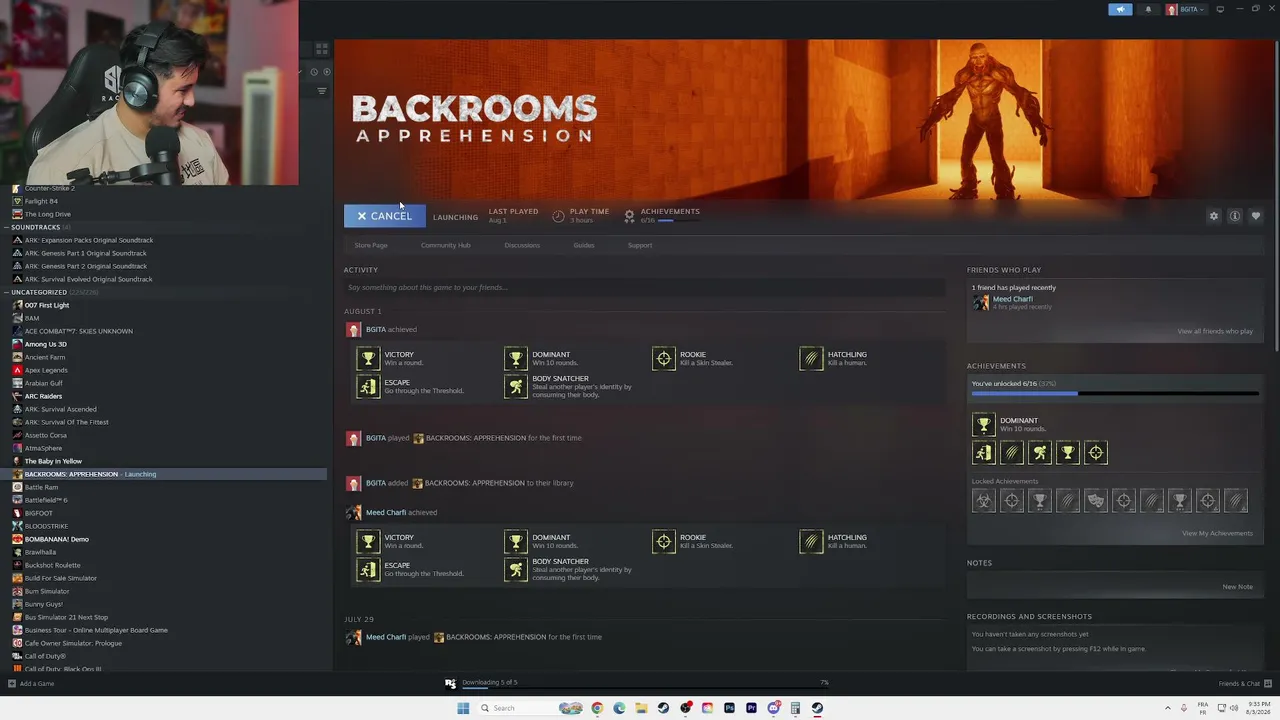Open the Discussions tab
The image size is (1280, 720).
tap(522, 245)
